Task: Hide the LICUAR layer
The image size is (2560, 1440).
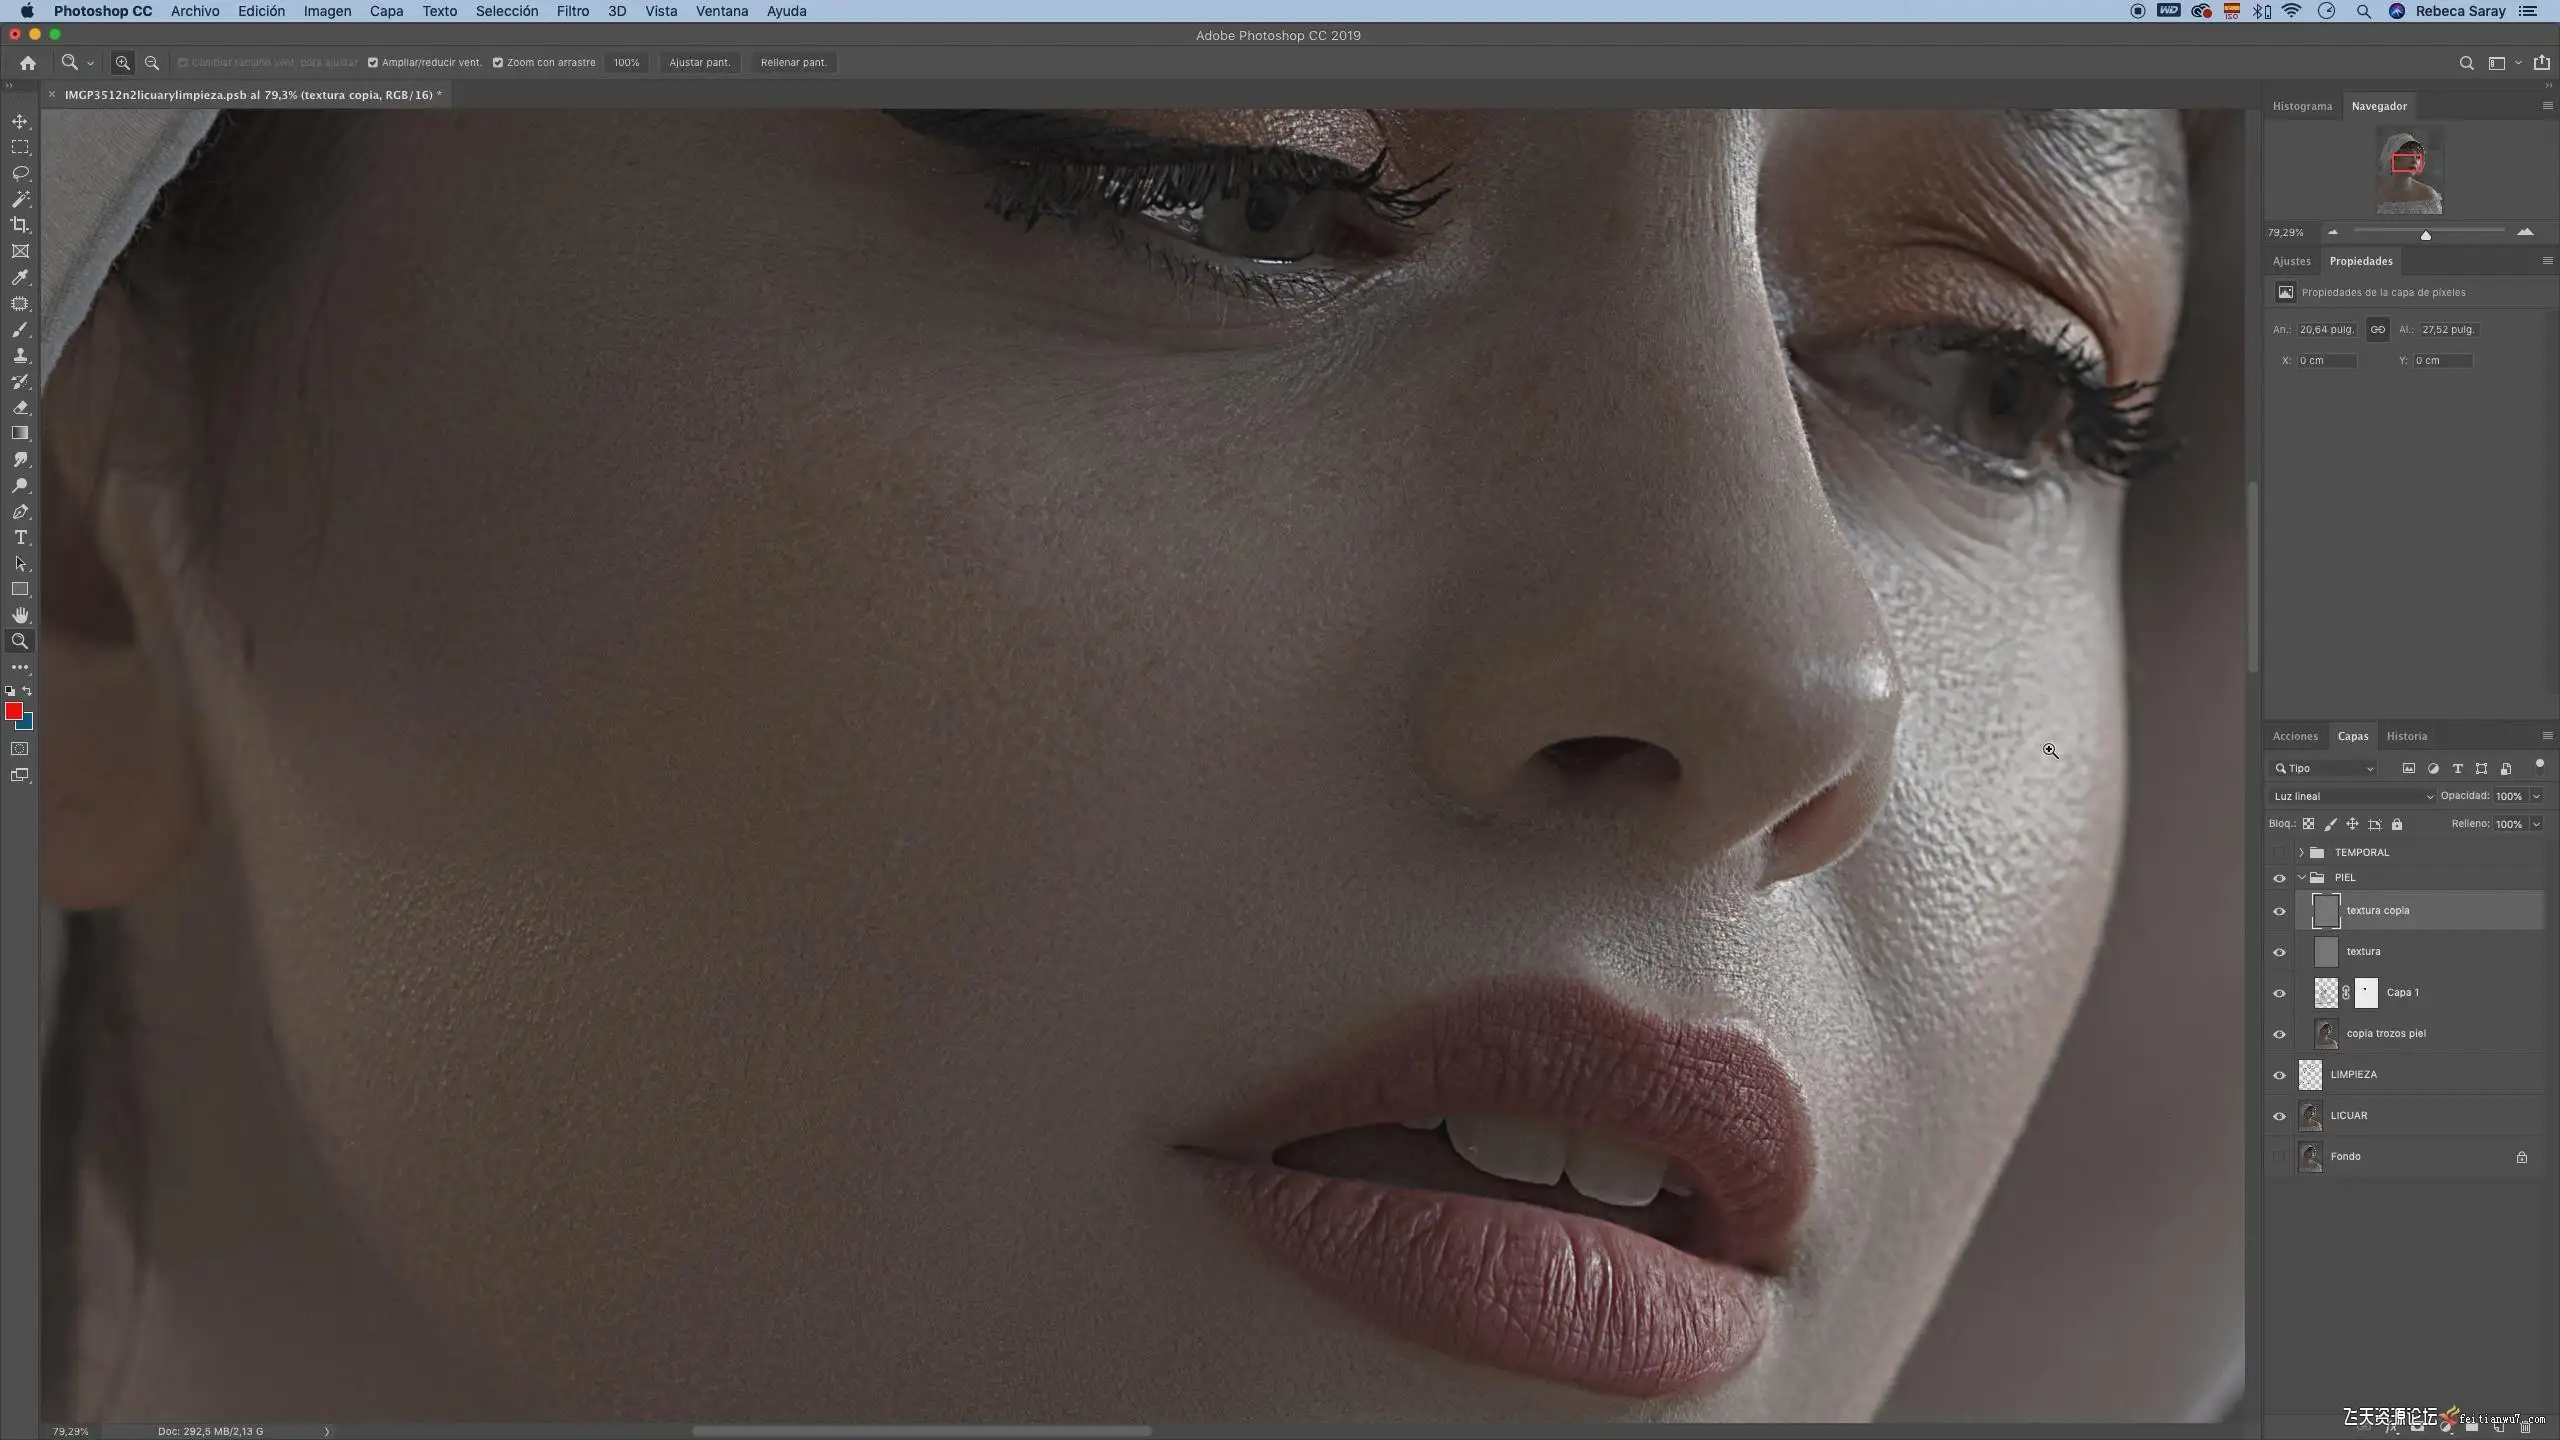Action: click(x=2279, y=1116)
